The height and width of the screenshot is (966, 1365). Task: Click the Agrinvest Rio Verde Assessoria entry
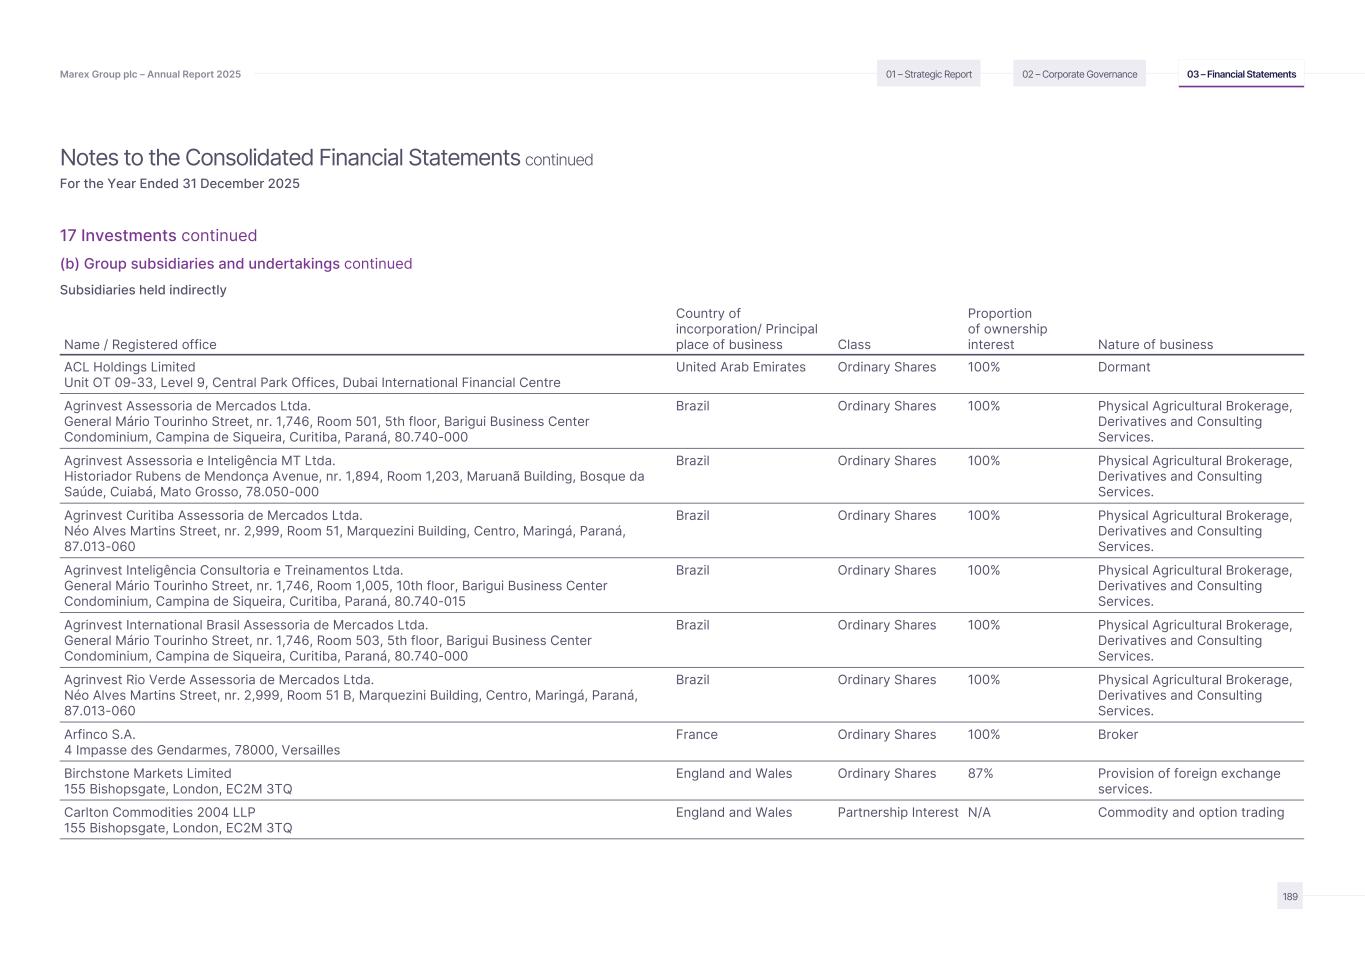(218, 680)
